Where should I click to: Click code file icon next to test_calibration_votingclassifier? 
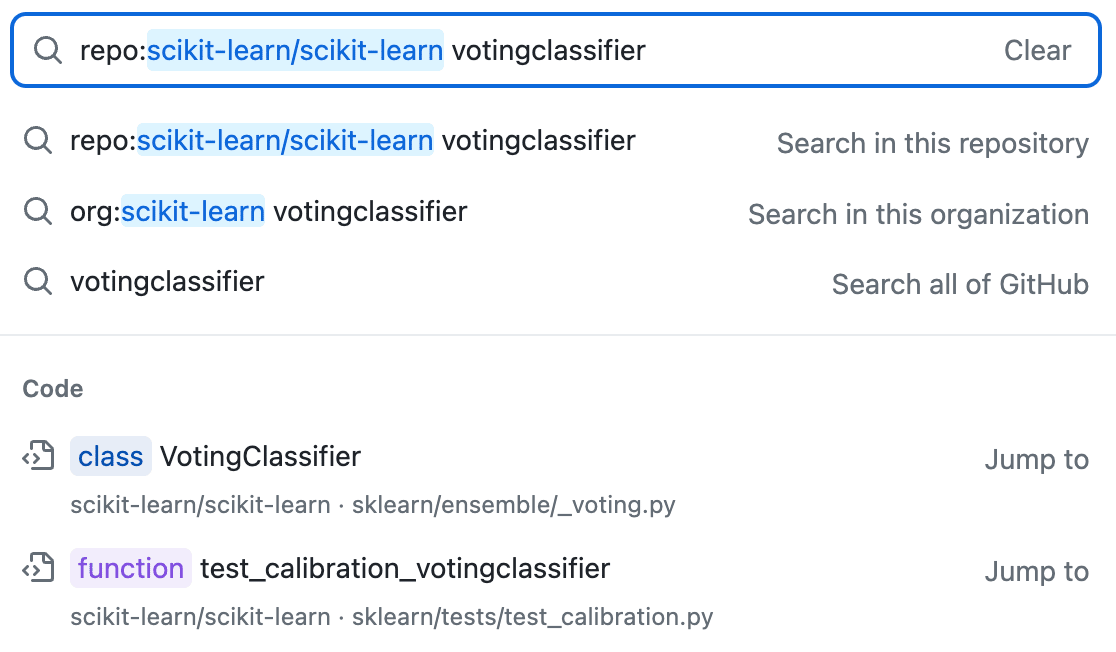coord(38,567)
